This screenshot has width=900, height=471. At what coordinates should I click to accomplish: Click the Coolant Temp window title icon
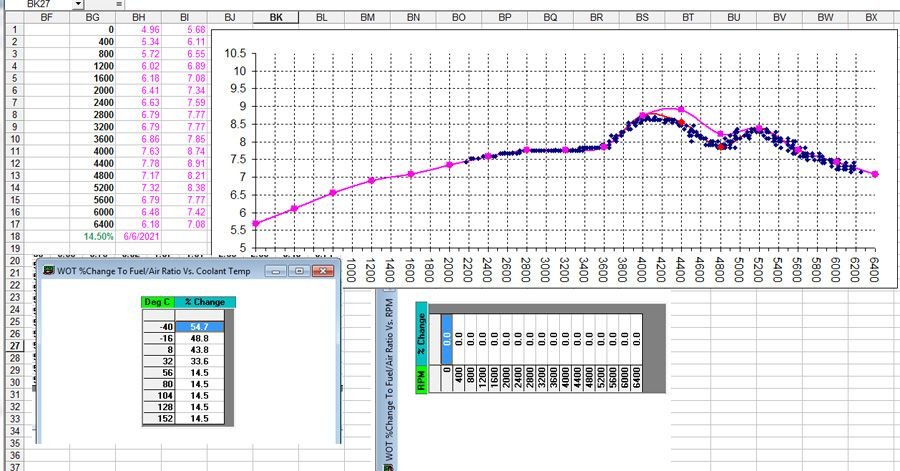pyautogui.click(x=46, y=271)
